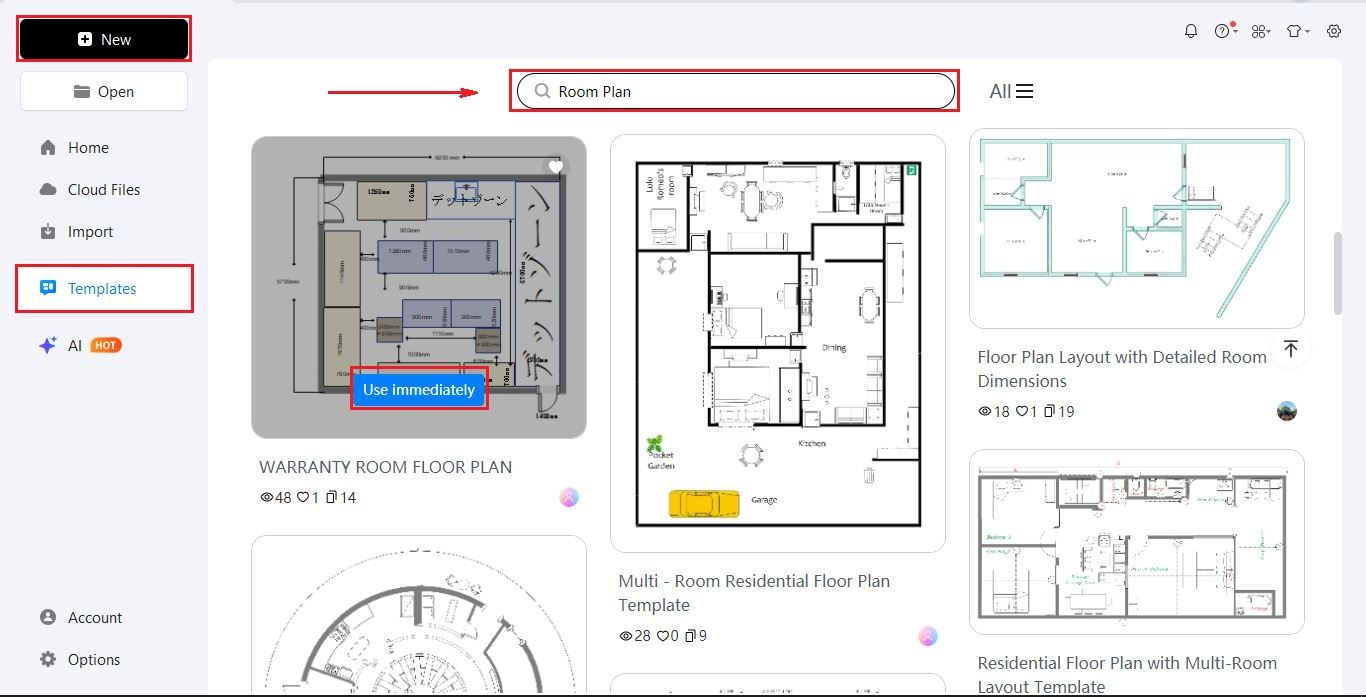This screenshot has width=1366, height=697.
Task: Click copy icon under Floor Plan Layout template
Action: [x=1049, y=411]
